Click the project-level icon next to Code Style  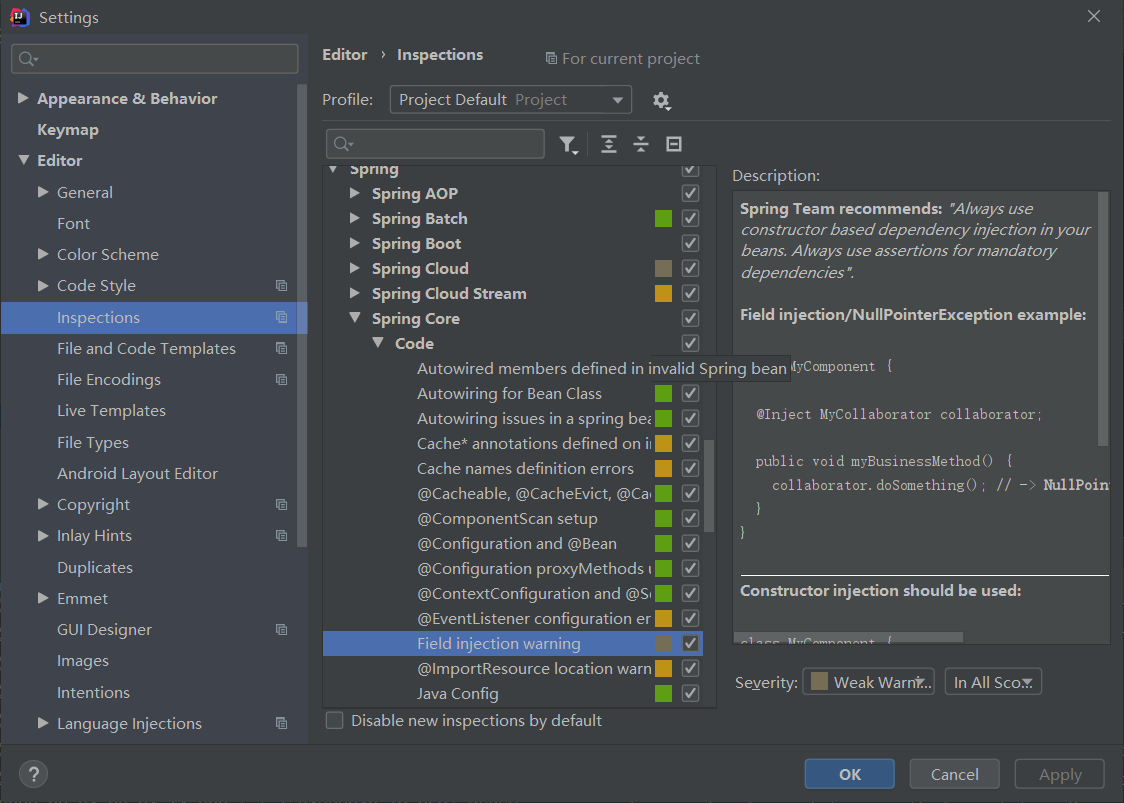tap(282, 285)
